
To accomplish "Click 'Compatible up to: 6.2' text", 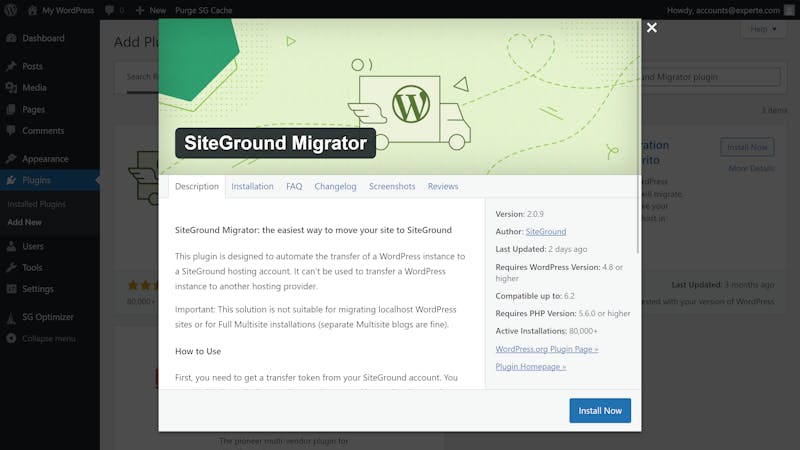I will pos(535,296).
